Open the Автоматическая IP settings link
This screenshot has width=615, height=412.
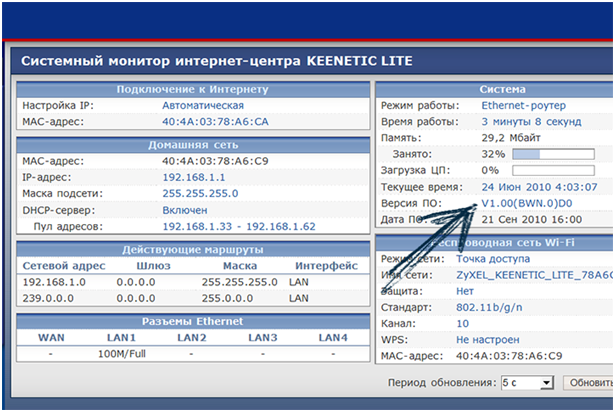click(x=203, y=105)
